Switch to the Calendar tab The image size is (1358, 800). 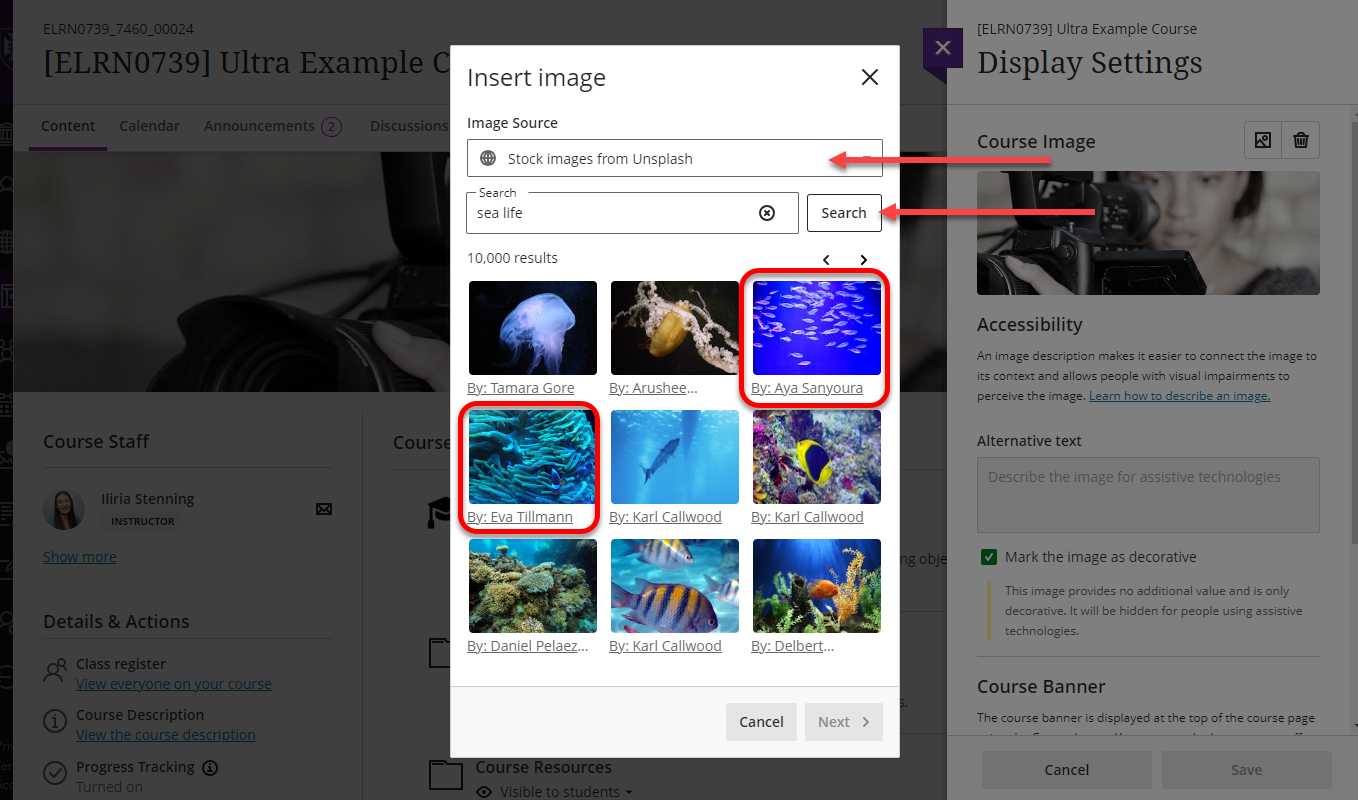point(149,126)
